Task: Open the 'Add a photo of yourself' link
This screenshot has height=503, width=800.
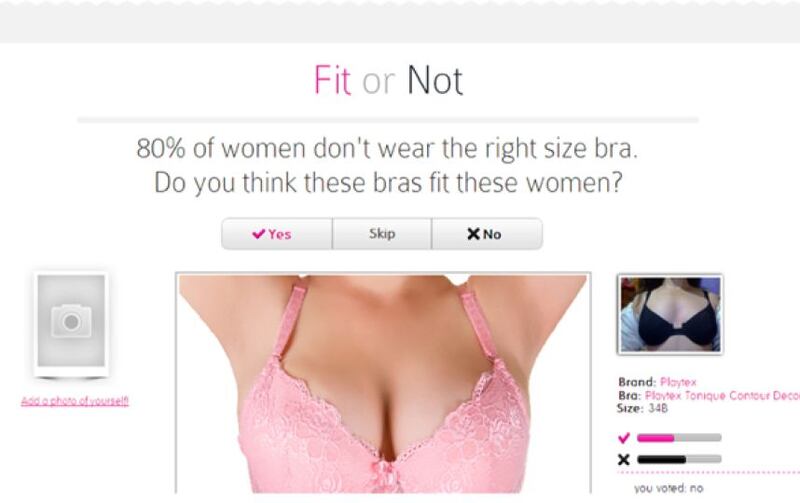Action: pyautogui.click(x=75, y=401)
